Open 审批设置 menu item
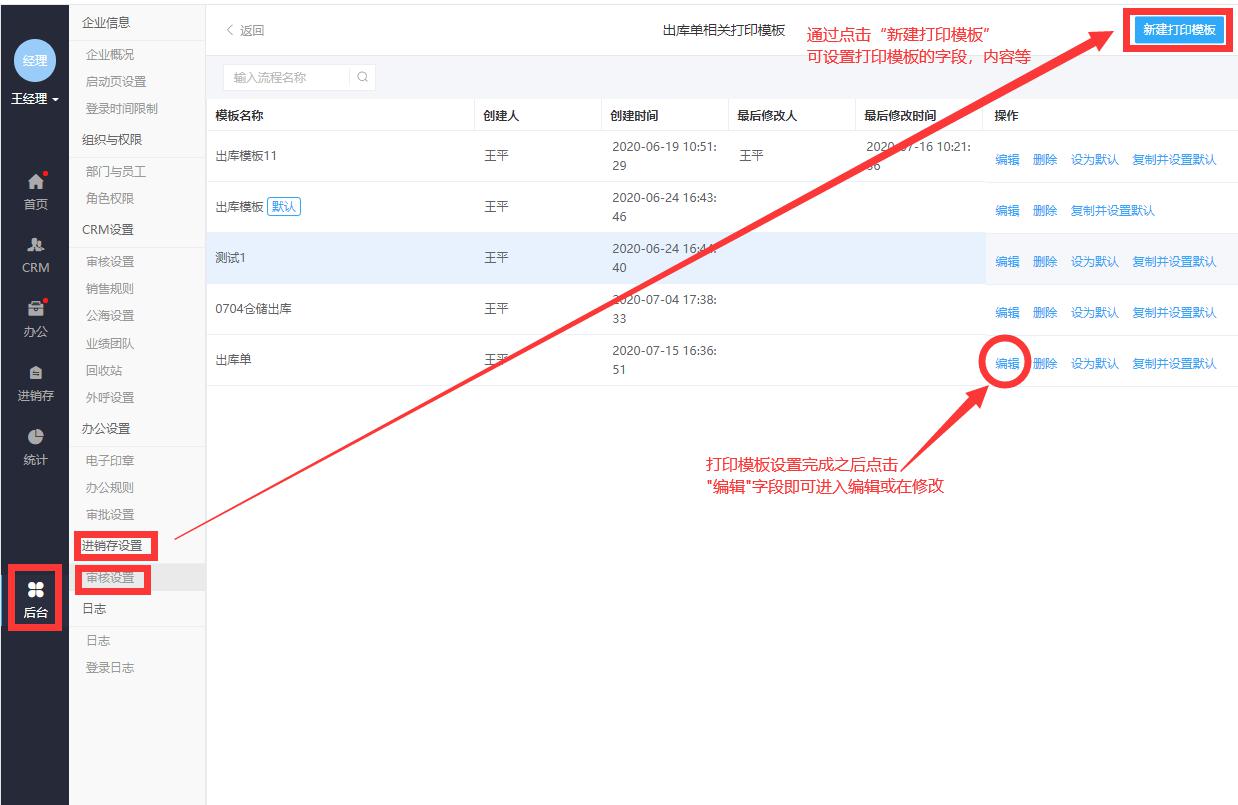This screenshot has width=1238, height=805. 110,515
